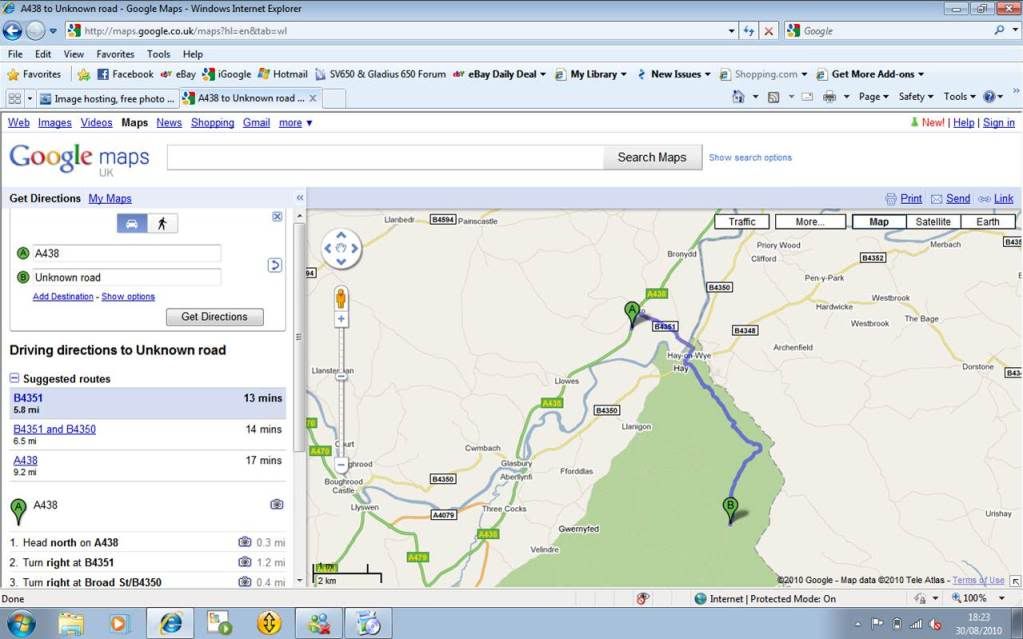Screen dimensions: 1023x639
Task: Click the RSS feeds icon
Action: 773,97
